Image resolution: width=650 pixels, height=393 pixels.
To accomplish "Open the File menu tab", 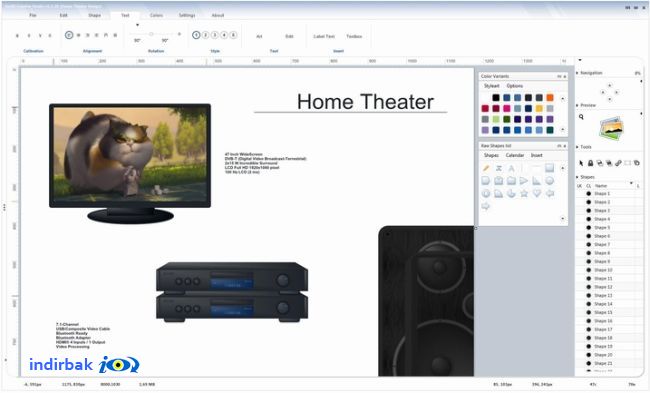I will (x=33, y=15).
